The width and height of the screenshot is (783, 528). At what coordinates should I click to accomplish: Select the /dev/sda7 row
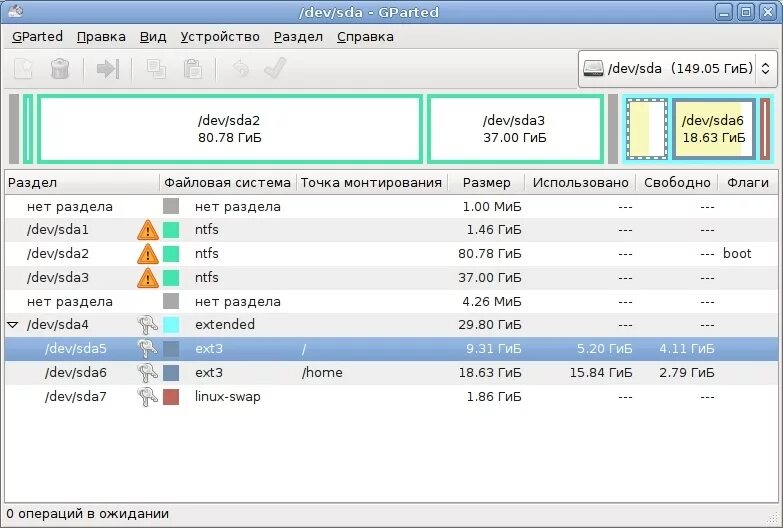[x=392, y=397]
